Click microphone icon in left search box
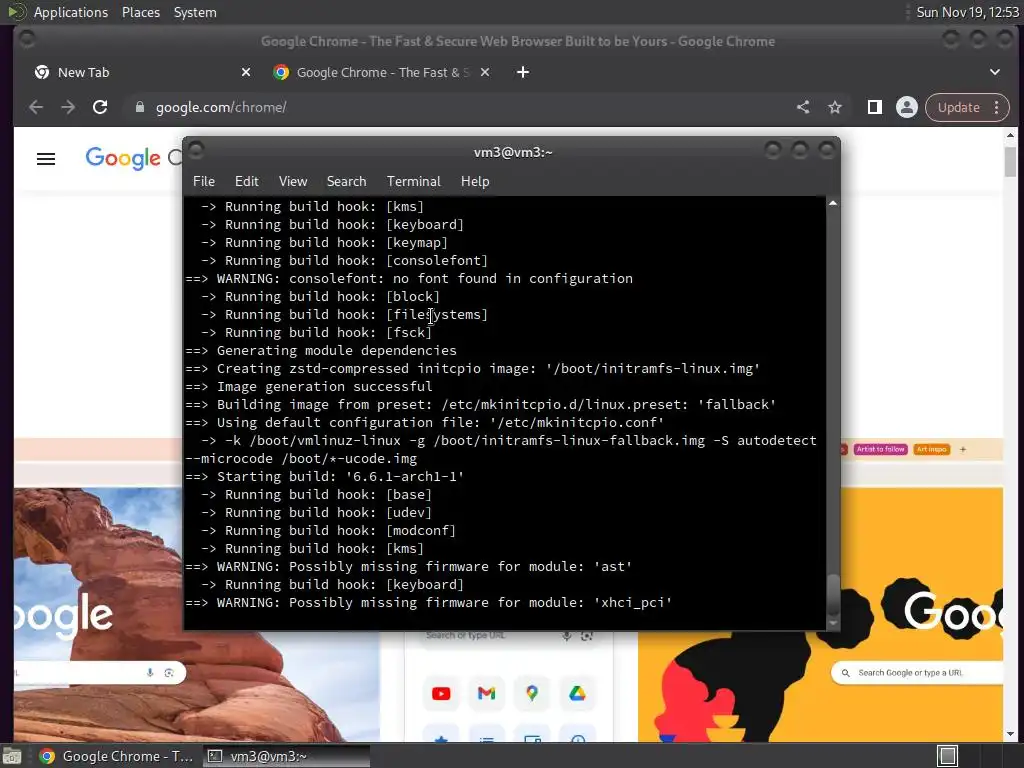Image resolution: width=1024 pixels, height=768 pixels. pyautogui.click(x=150, y=673)
